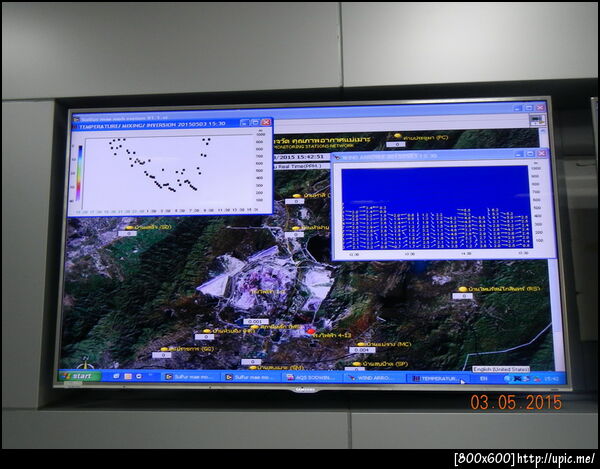
Task: Click the value box under station (FC)
Action: coord(396,144)
